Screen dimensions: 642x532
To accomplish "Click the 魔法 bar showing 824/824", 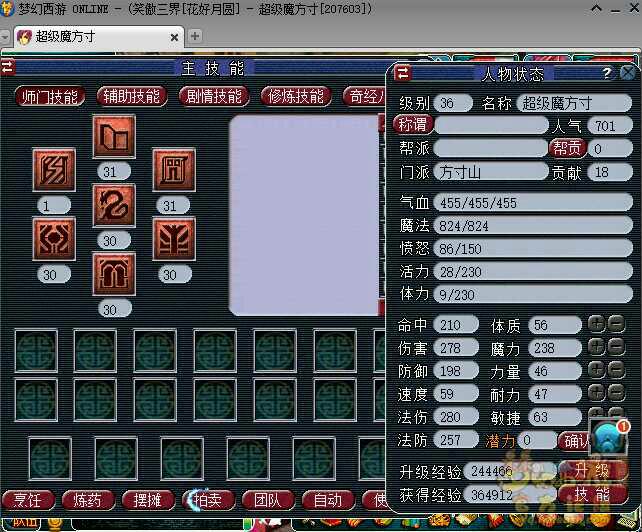I will (533, 225).
